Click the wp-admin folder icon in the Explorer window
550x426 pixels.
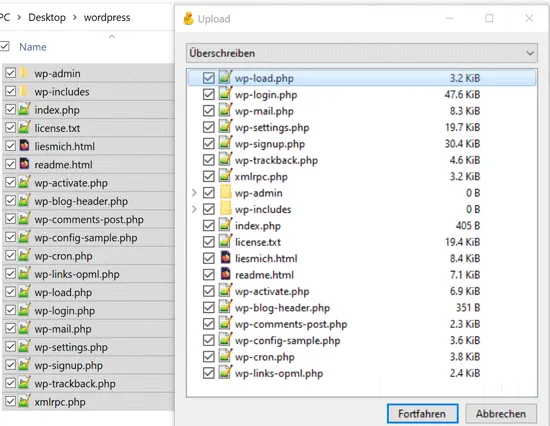point(24,73)
